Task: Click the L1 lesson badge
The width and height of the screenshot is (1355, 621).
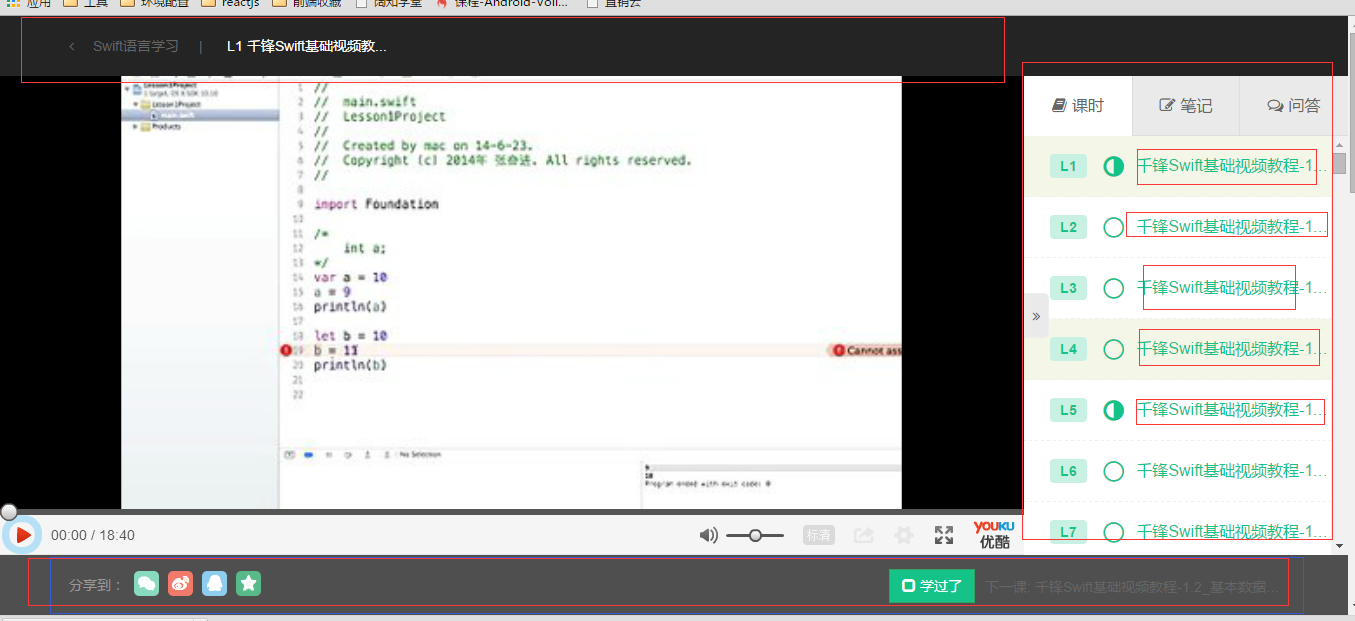Action: click(1068, 166)
